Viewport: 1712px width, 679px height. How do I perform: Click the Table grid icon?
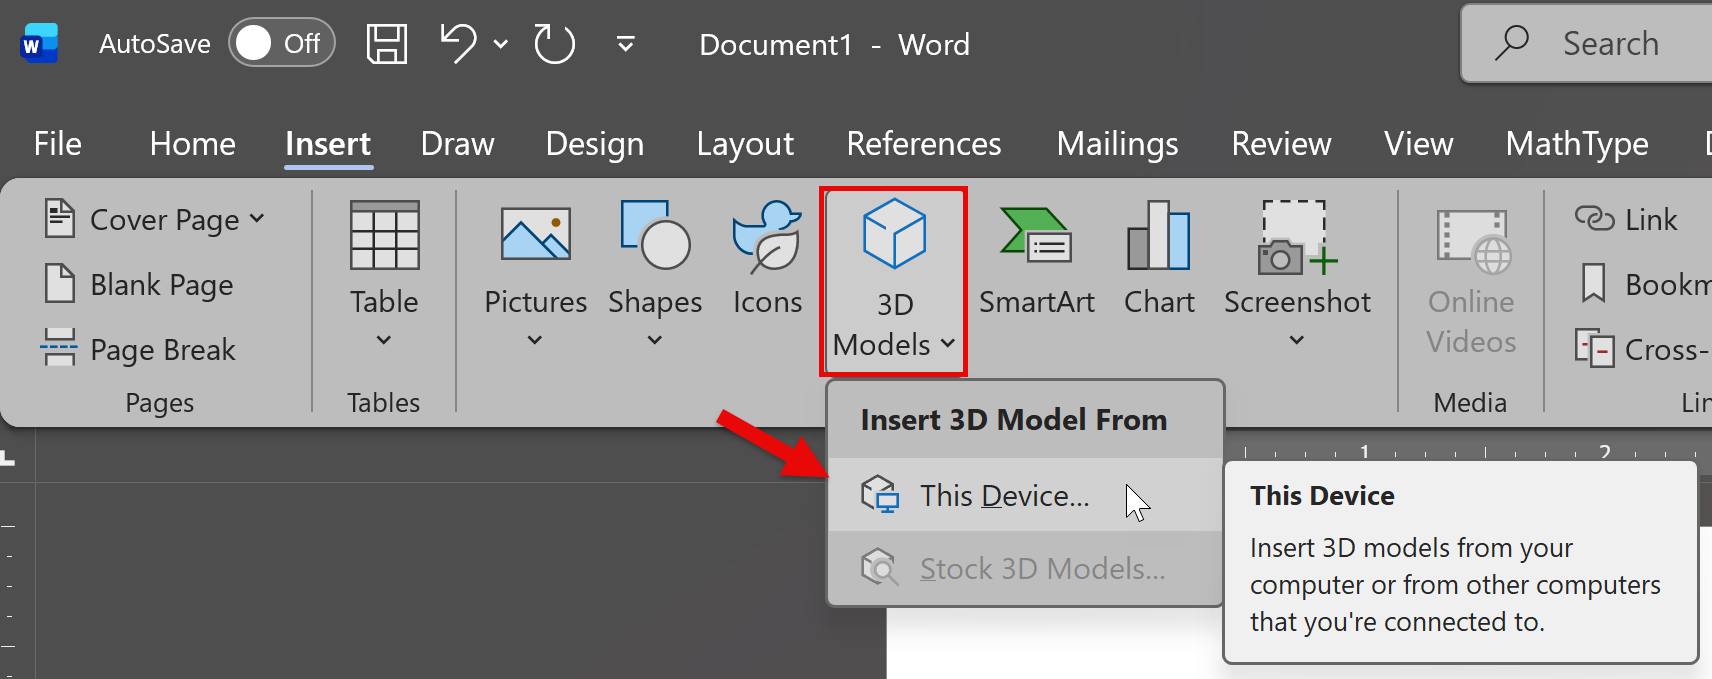384,235
